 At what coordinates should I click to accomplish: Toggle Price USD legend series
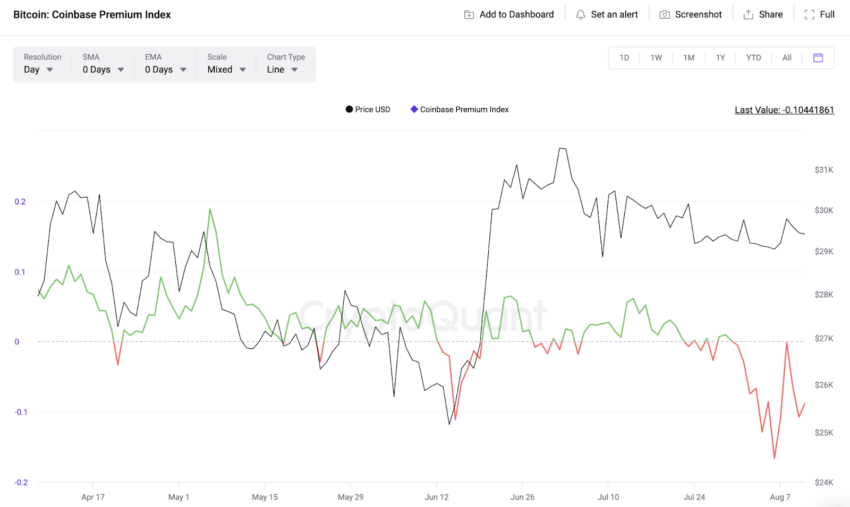coord(368,110)
